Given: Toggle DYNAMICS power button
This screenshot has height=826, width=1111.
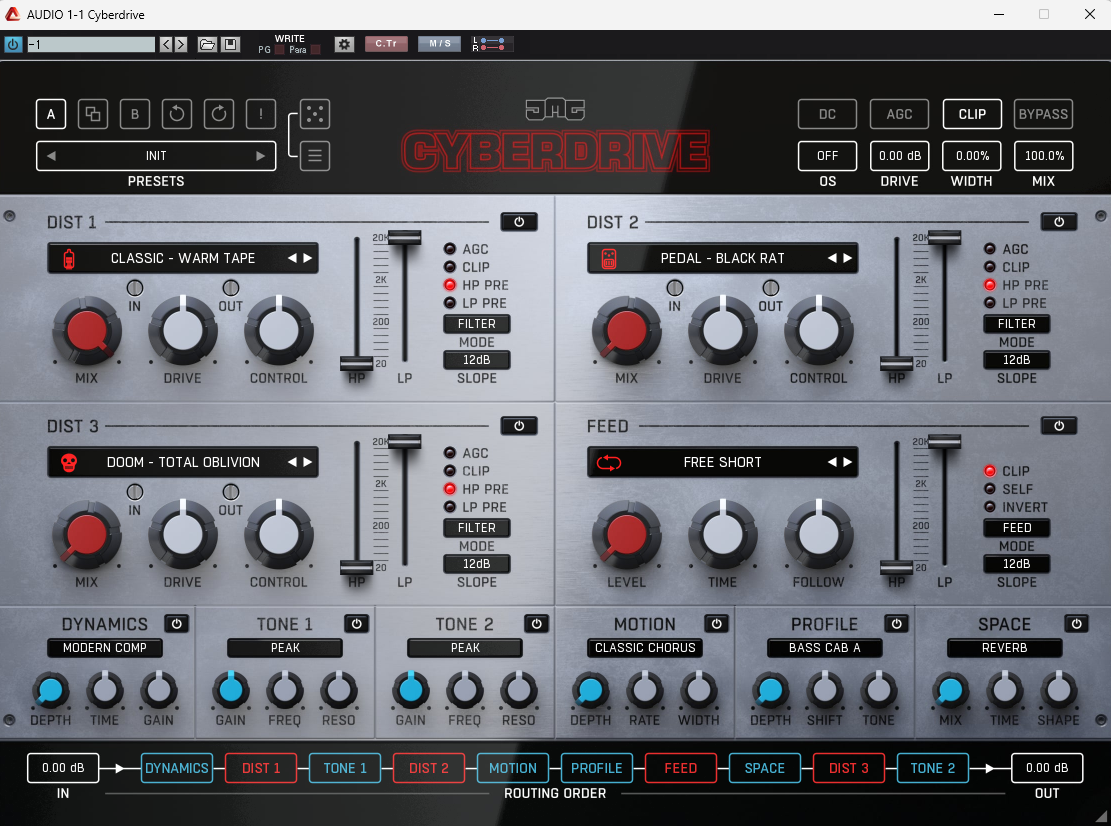Looking at the screenshot, I should coord(176,623).
